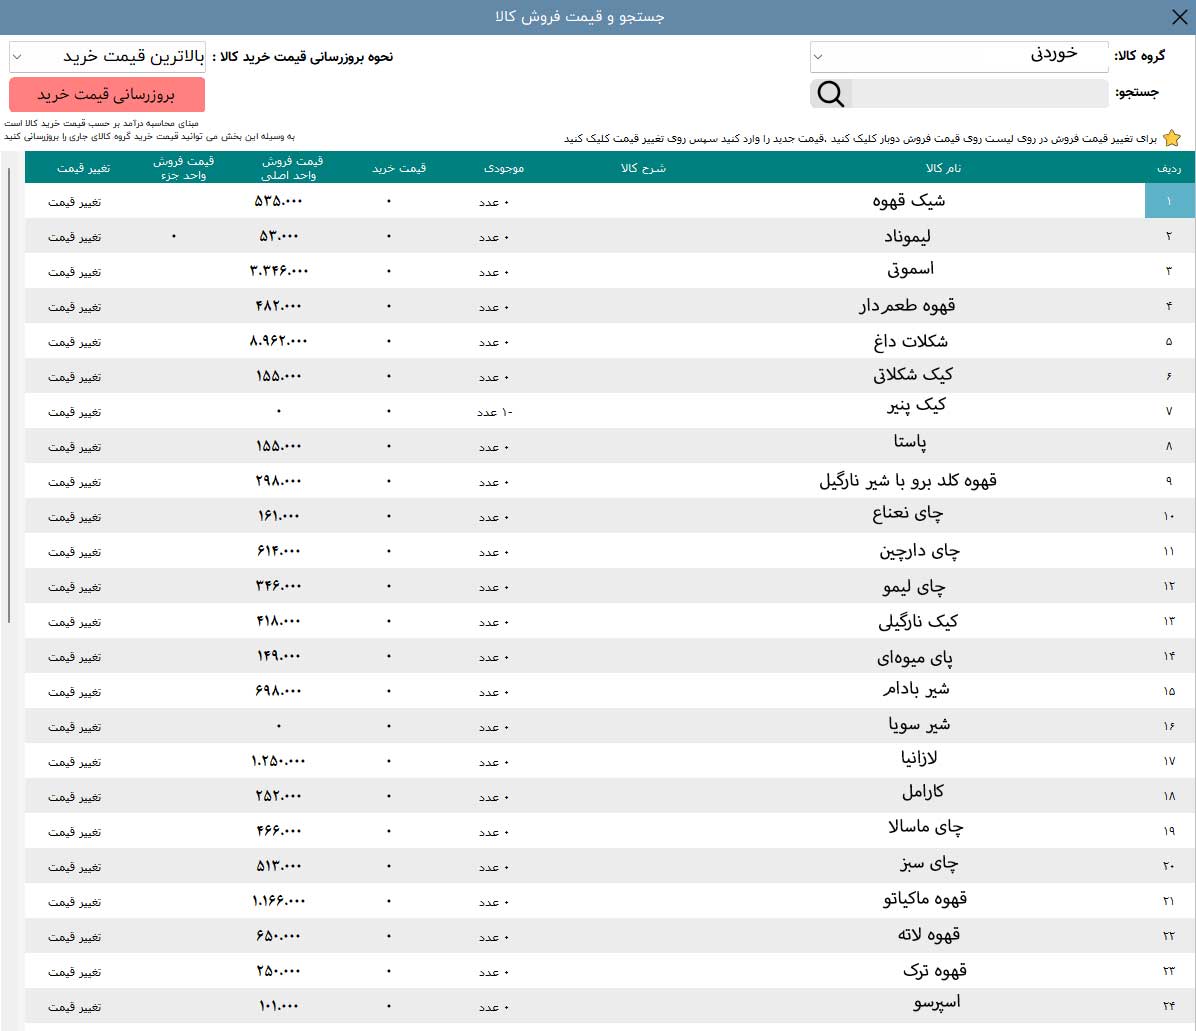Click the نام کالا column header
Viewport: 1196px width, 1031px height.
(x=943, y=168)
